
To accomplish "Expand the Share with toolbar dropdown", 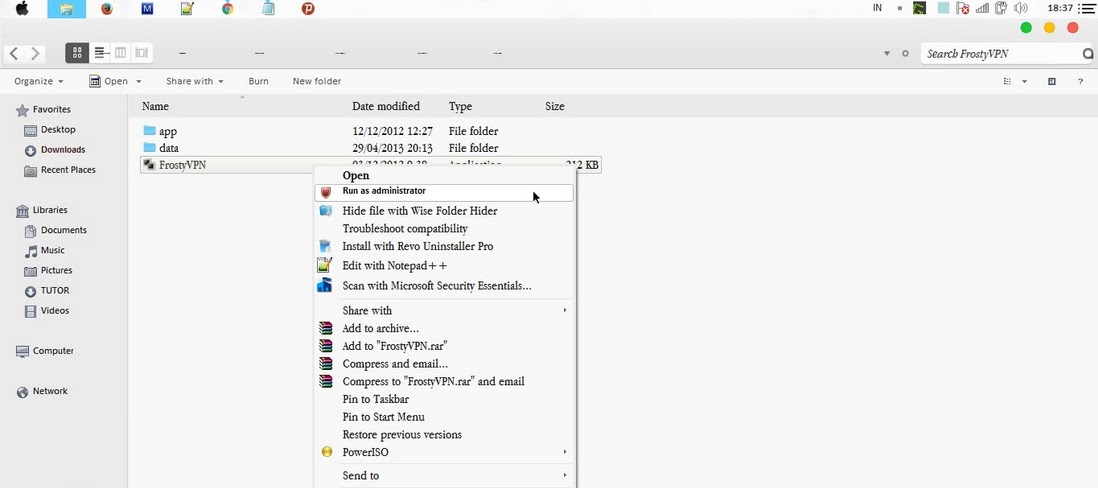I will pos(194,81).
